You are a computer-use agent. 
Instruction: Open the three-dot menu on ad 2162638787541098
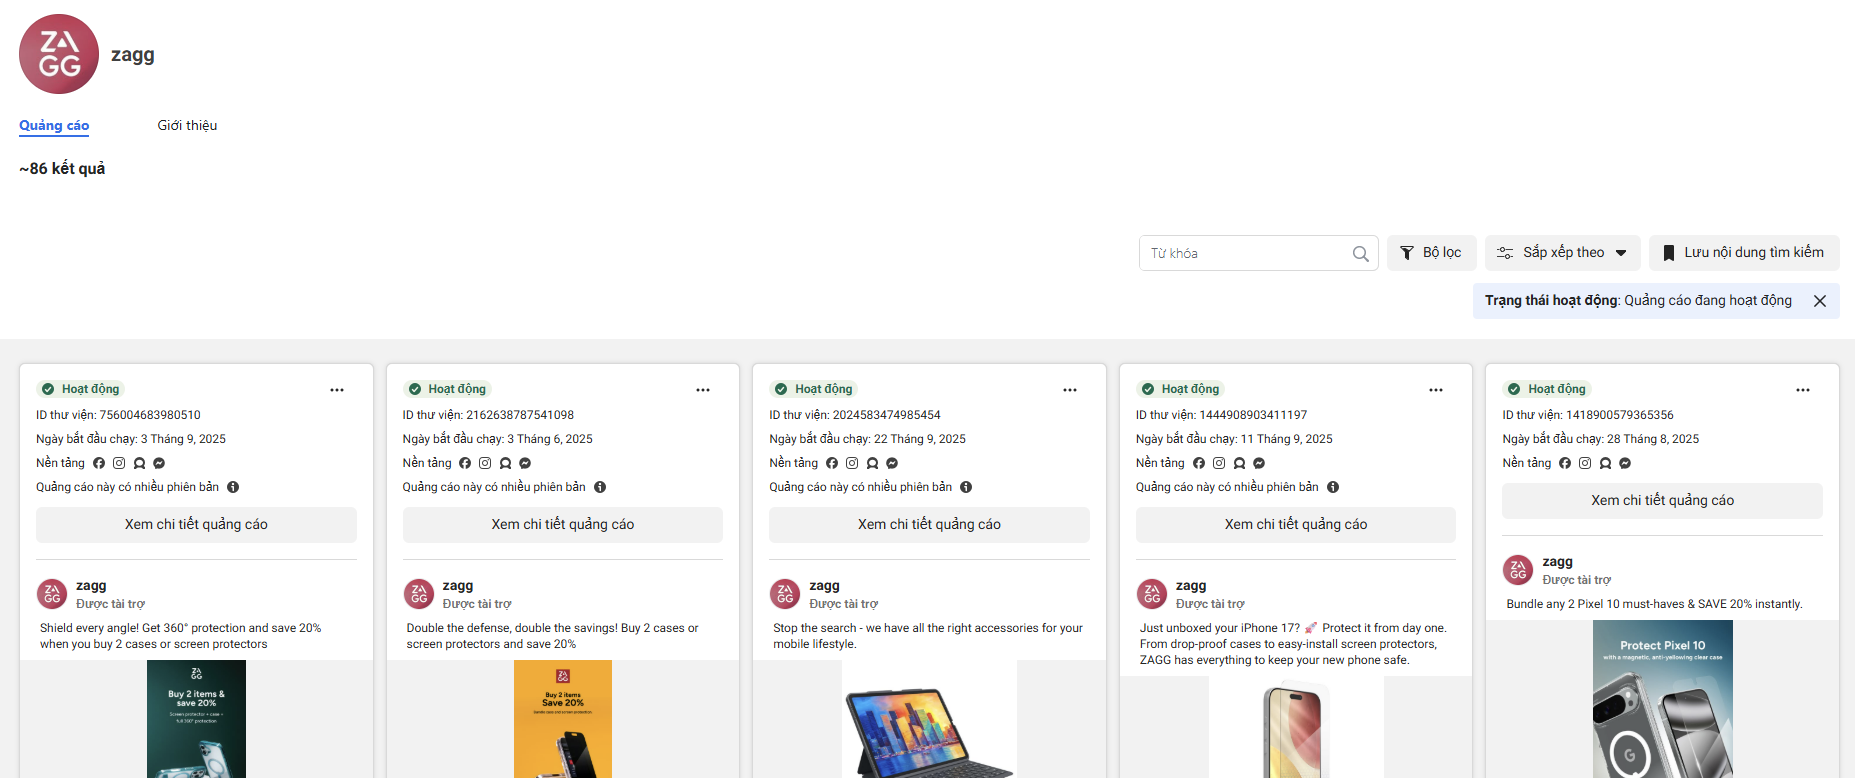pos(703,390)
